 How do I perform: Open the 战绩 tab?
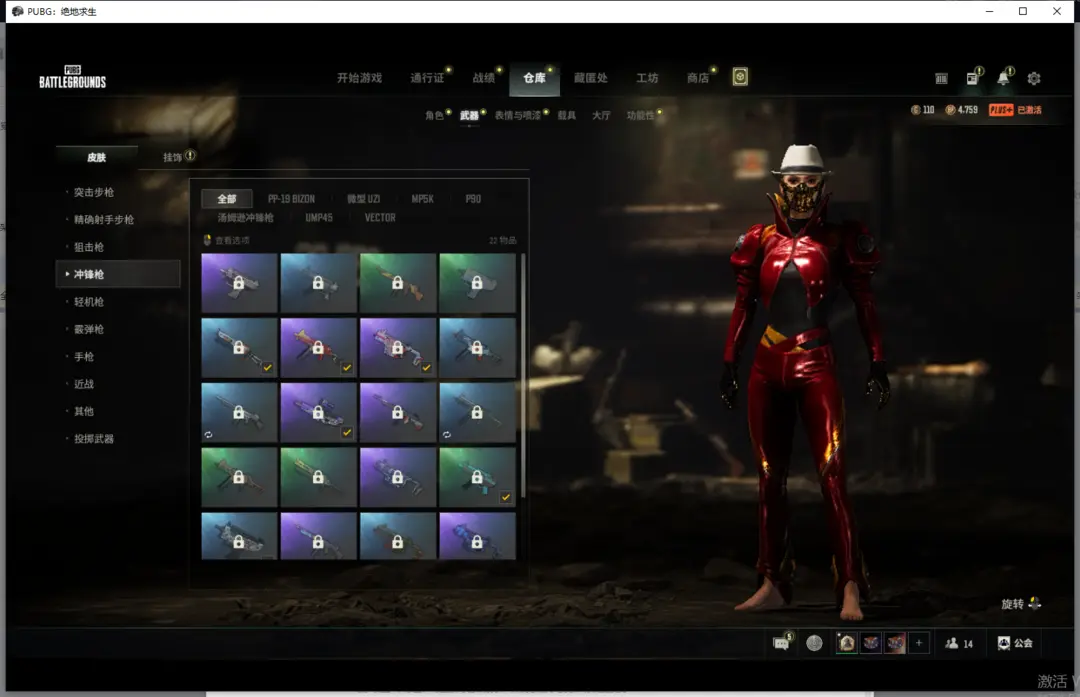click(484, 78)
